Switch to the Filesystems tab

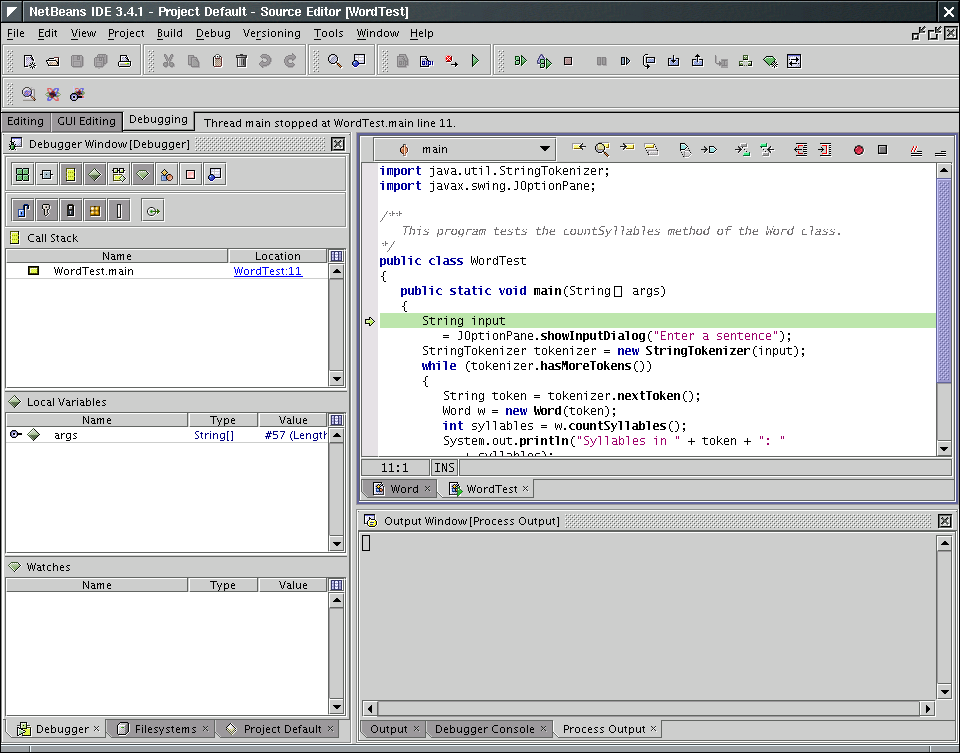click(164, 729)
